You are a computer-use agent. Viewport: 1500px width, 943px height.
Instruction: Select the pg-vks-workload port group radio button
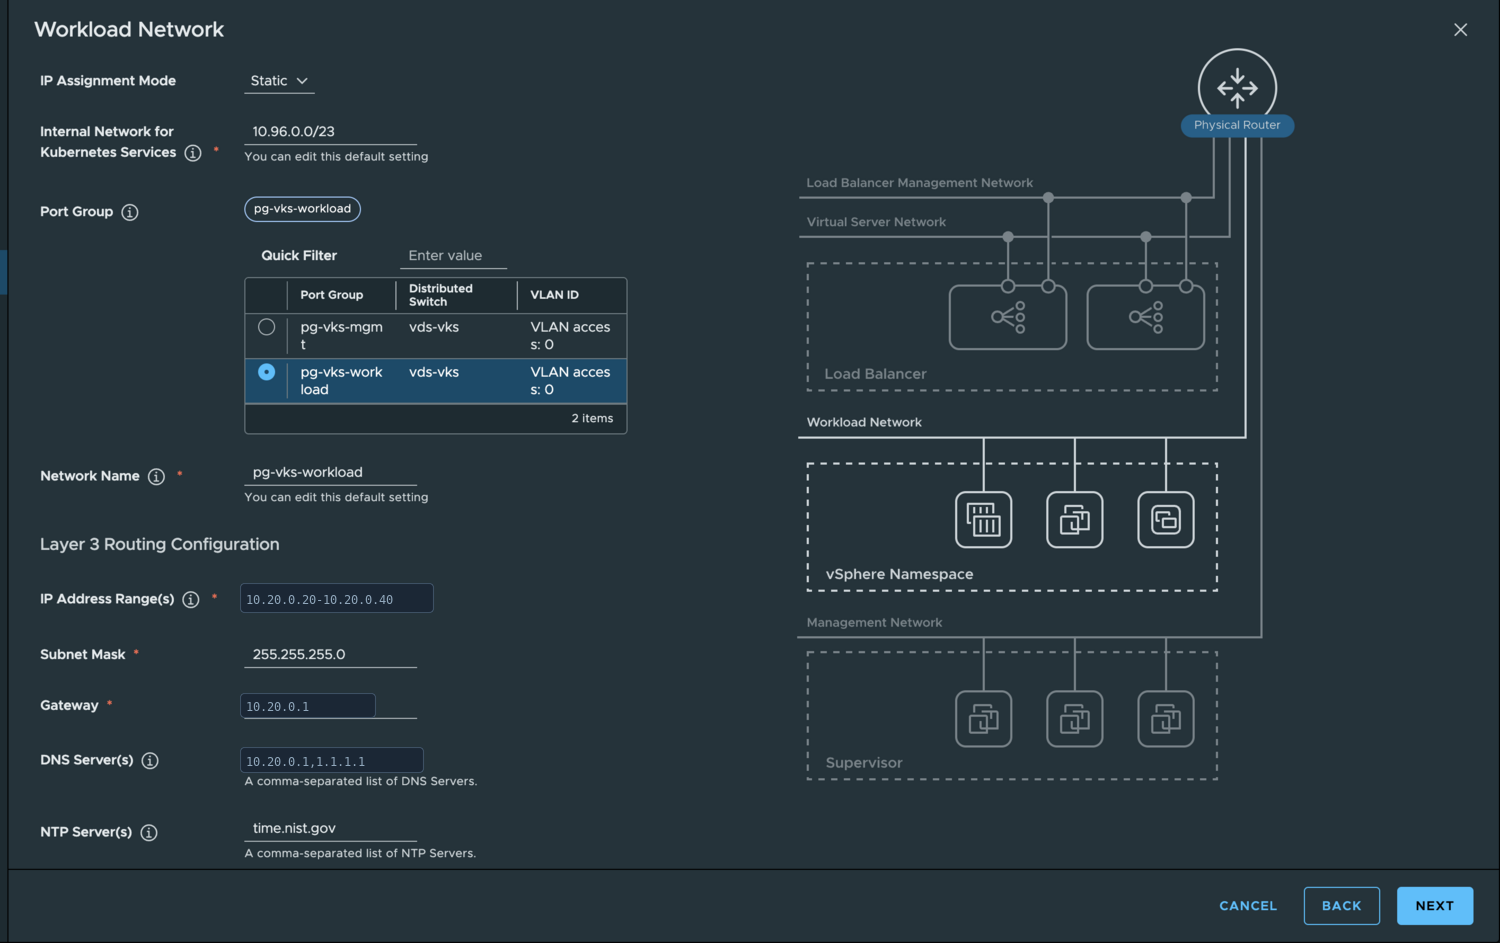266,372
